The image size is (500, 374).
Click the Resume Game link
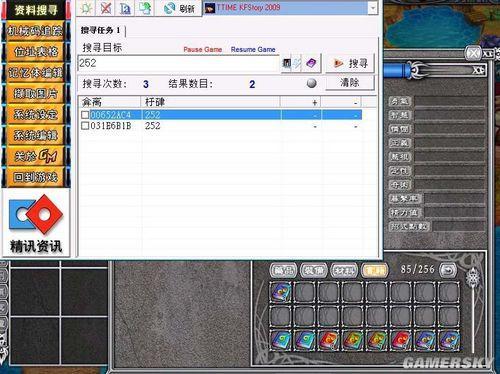[x=253, y=49]
